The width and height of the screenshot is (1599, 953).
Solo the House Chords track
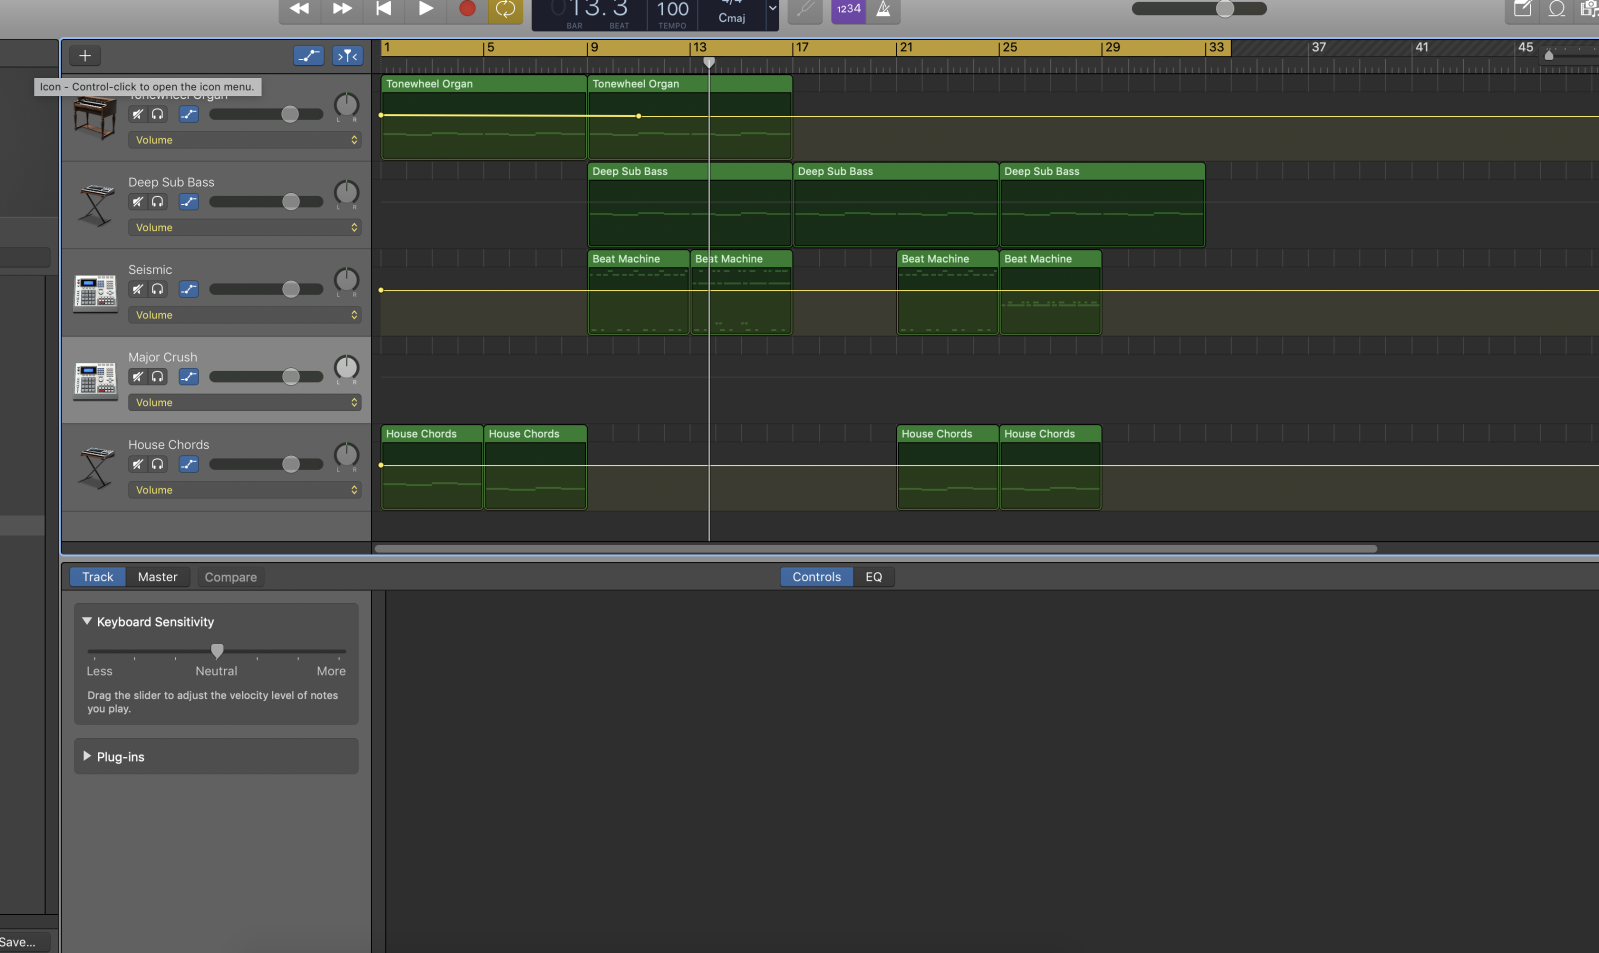pos(157,464)
